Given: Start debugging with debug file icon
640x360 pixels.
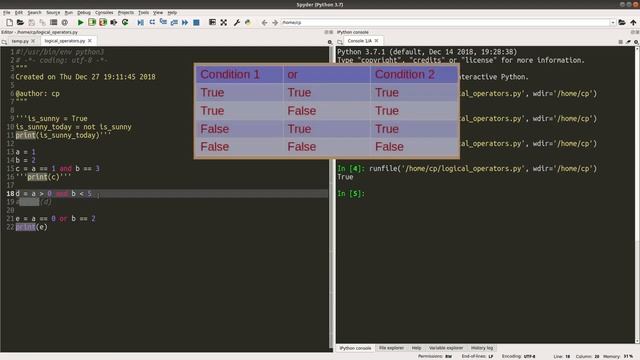Looking at the screenshot, I should point(140,22).
